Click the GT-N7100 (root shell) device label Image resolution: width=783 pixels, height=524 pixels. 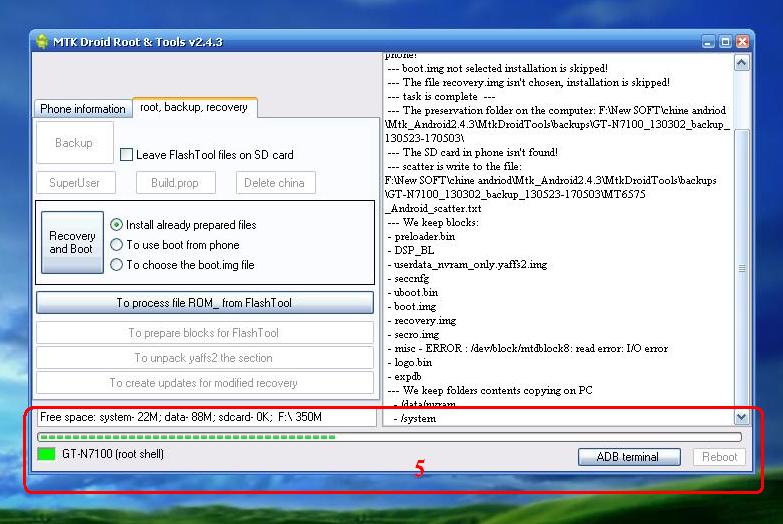tap(113, 454)
